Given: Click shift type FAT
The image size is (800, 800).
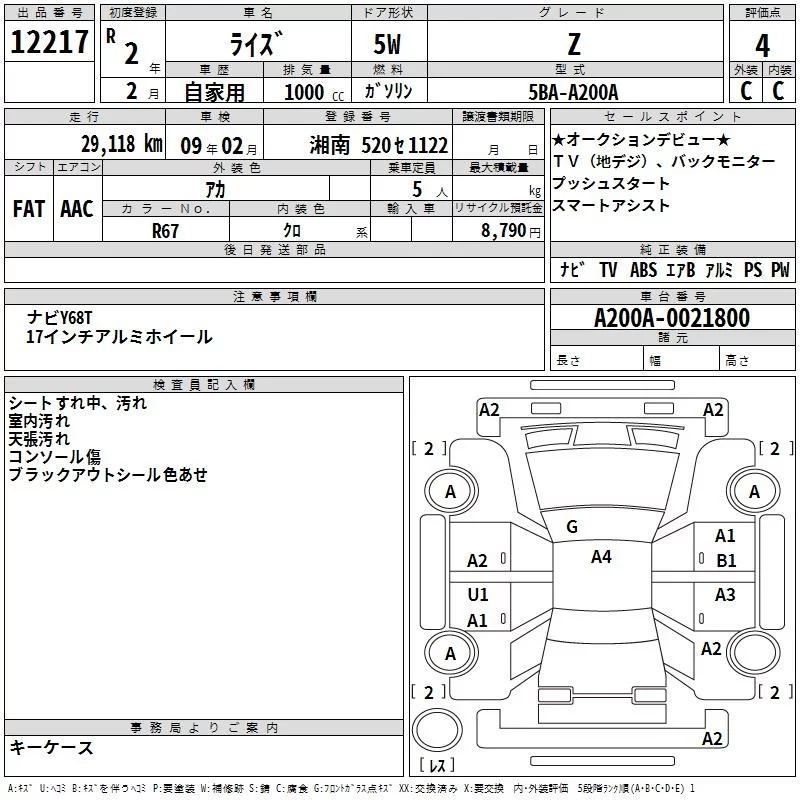Looking at the screenshot, I should point(29,209).
